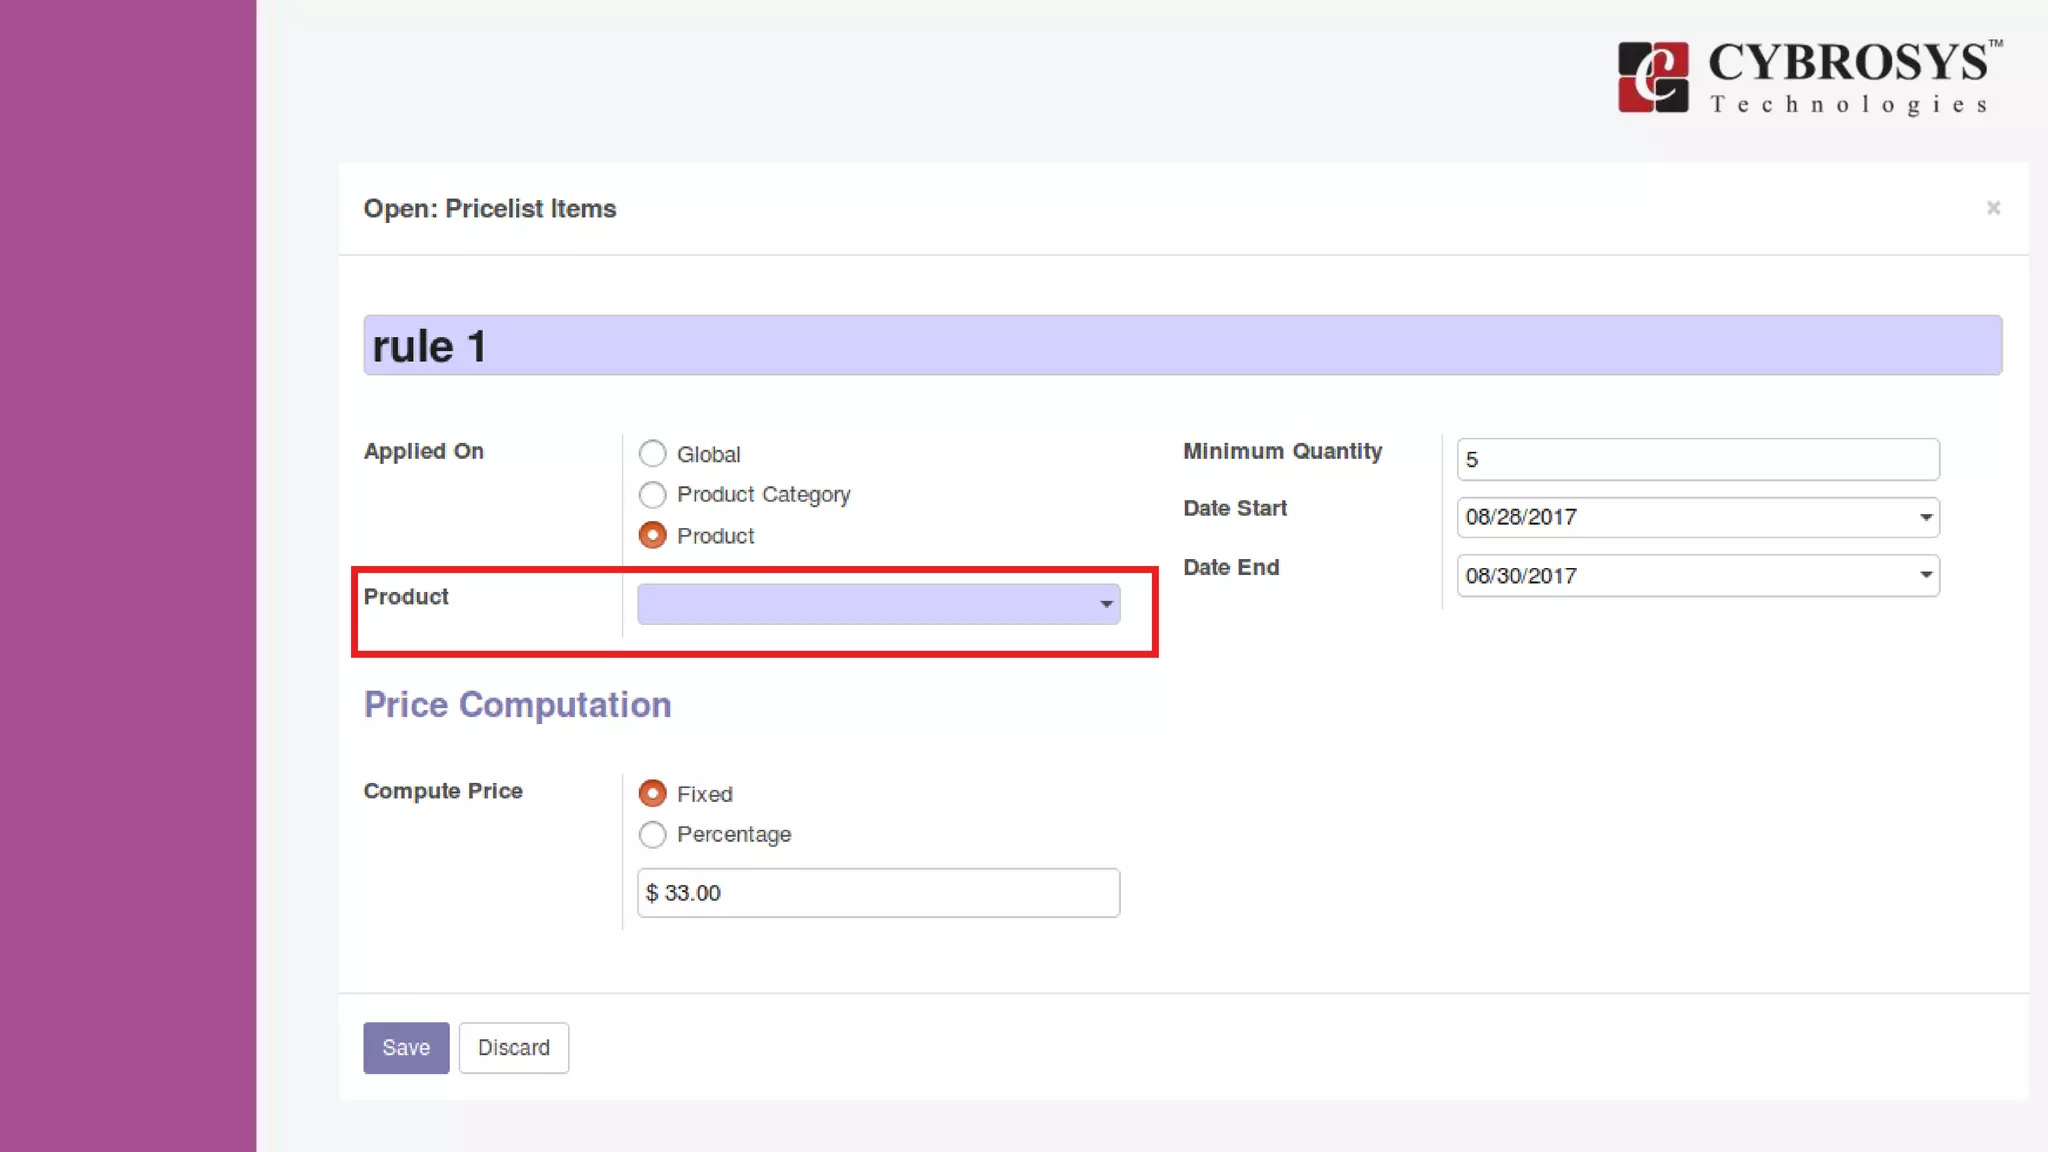Screen dimensions: 2048x1152
Task: Click the Price Computation heading
Action: (x=517, y=705)
